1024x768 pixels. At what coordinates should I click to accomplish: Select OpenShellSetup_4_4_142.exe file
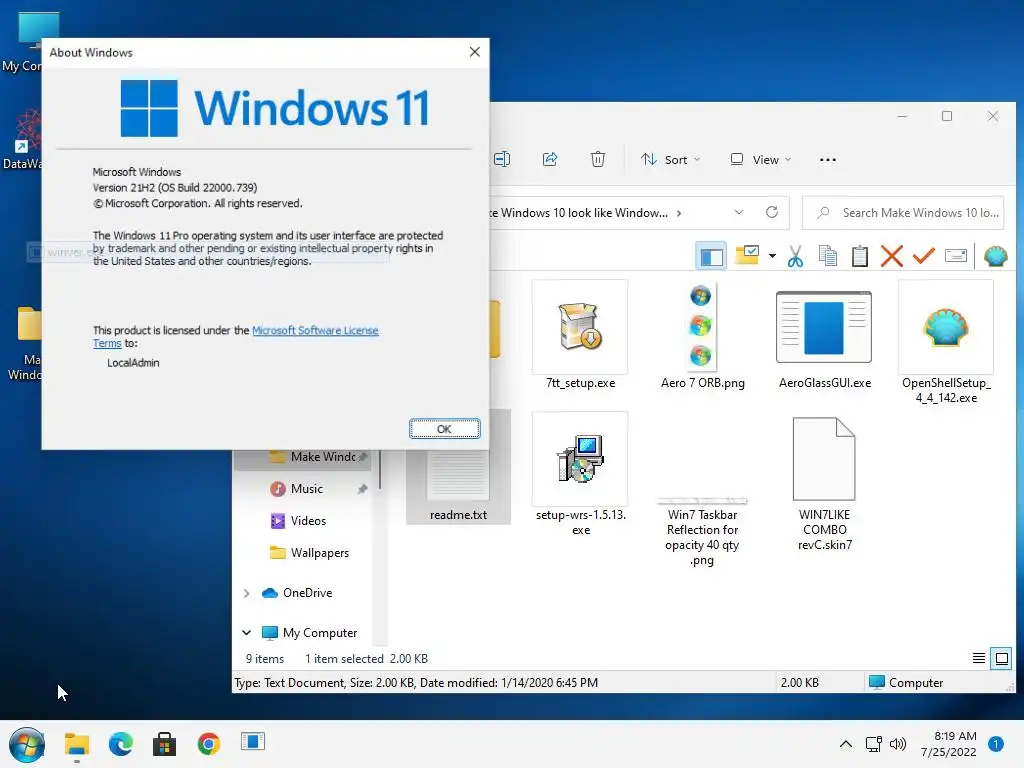[x=946, y=343]
